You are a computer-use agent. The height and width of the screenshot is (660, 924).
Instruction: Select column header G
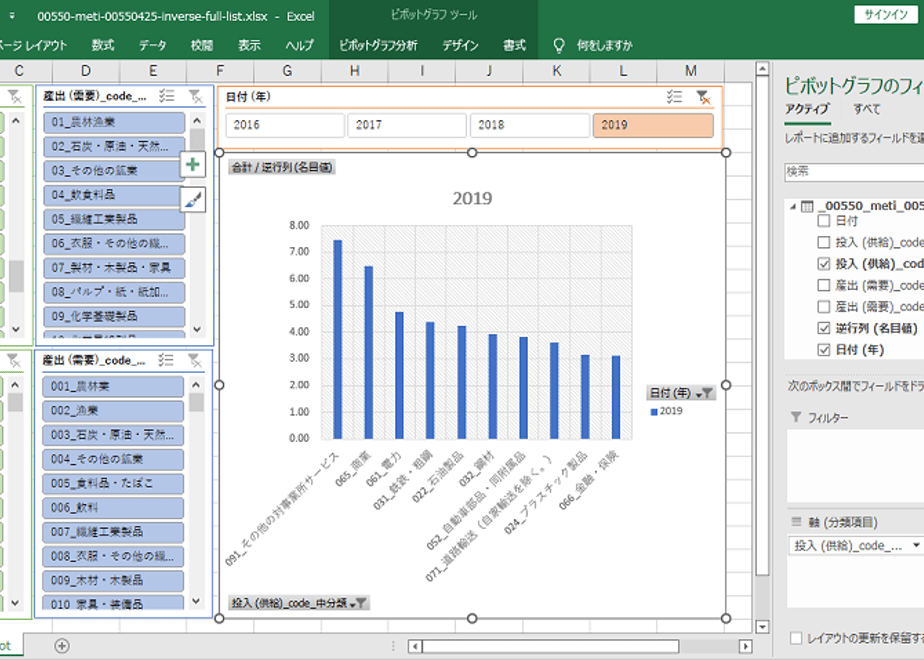point(288,71)
